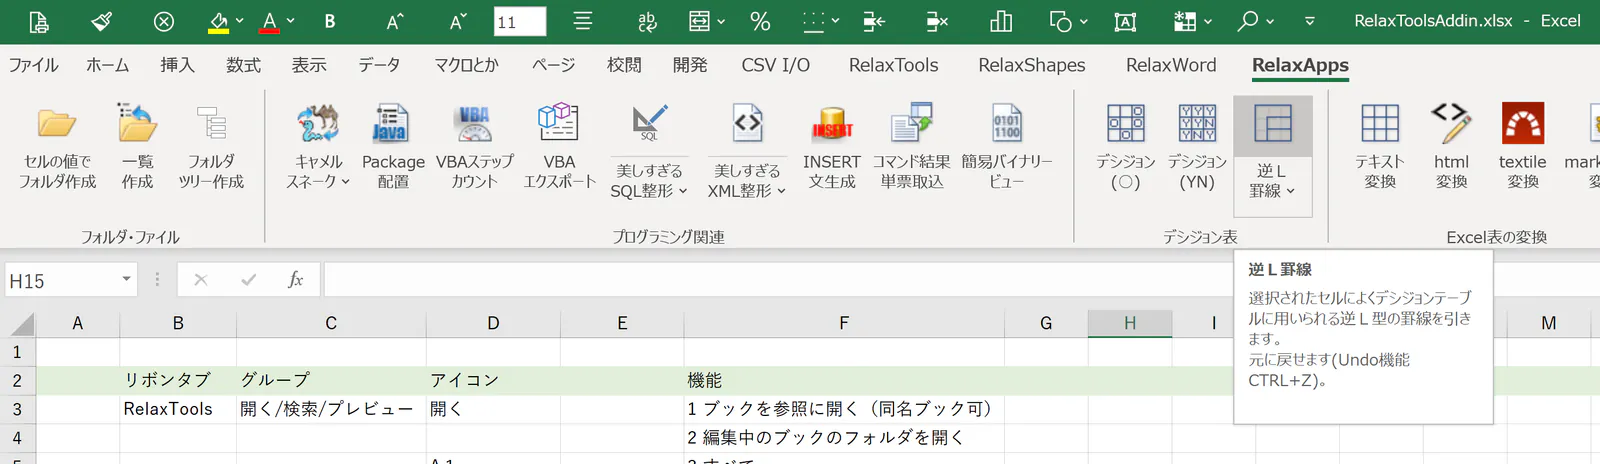
Task: Click VBAステップカウント button
Action: tap(474, 147)
